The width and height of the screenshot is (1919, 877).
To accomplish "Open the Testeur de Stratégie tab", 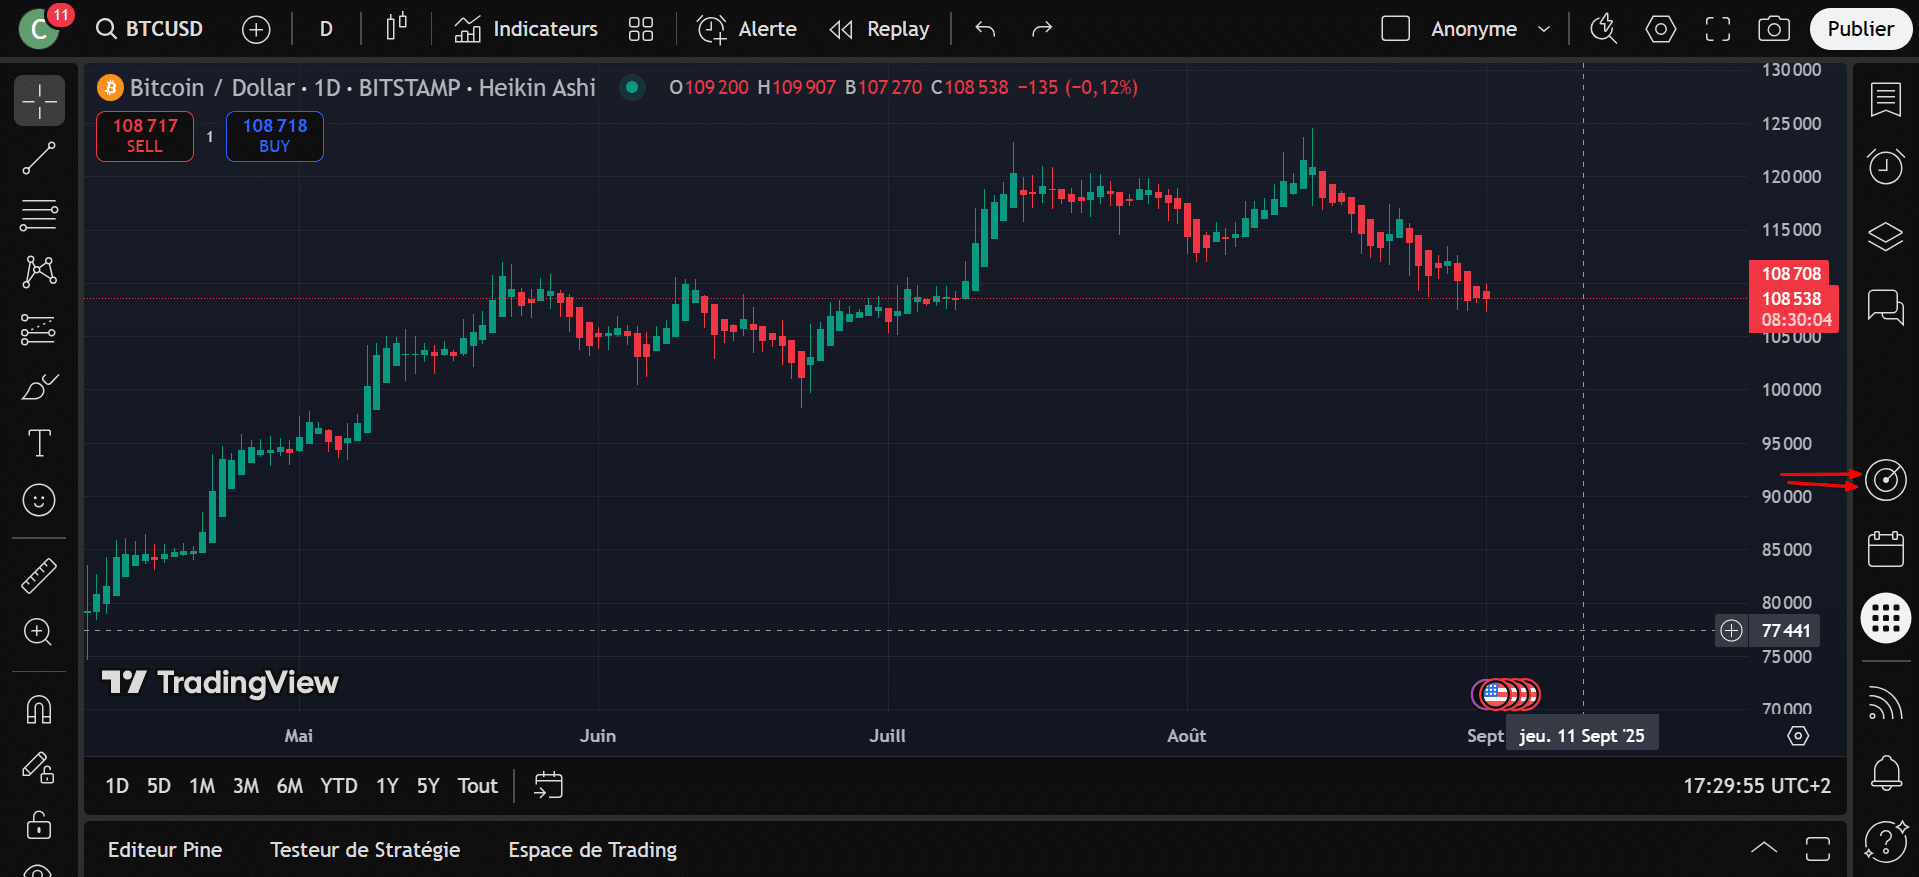I will coord(365,850).
